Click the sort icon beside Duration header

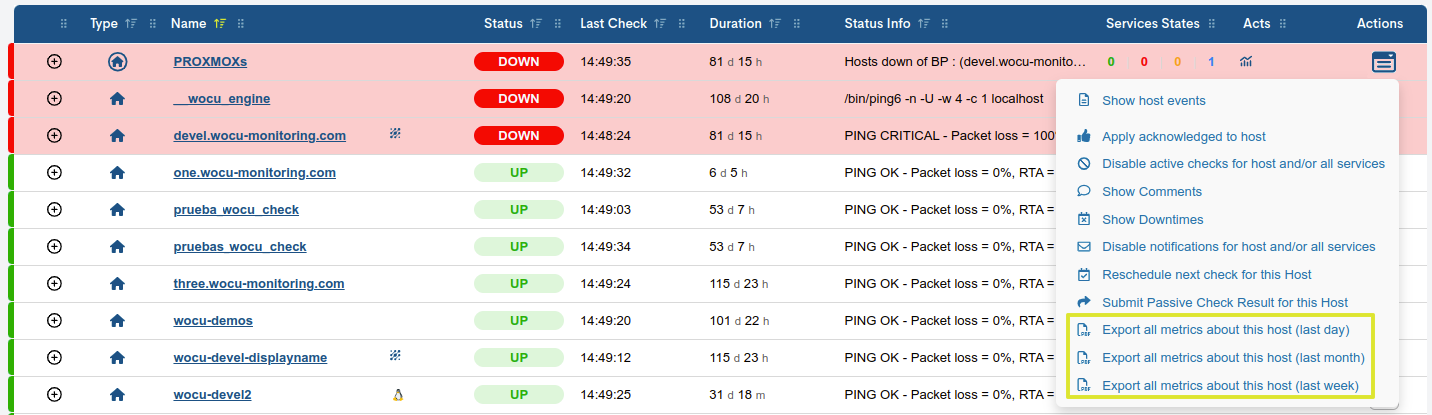click(775, 24)
